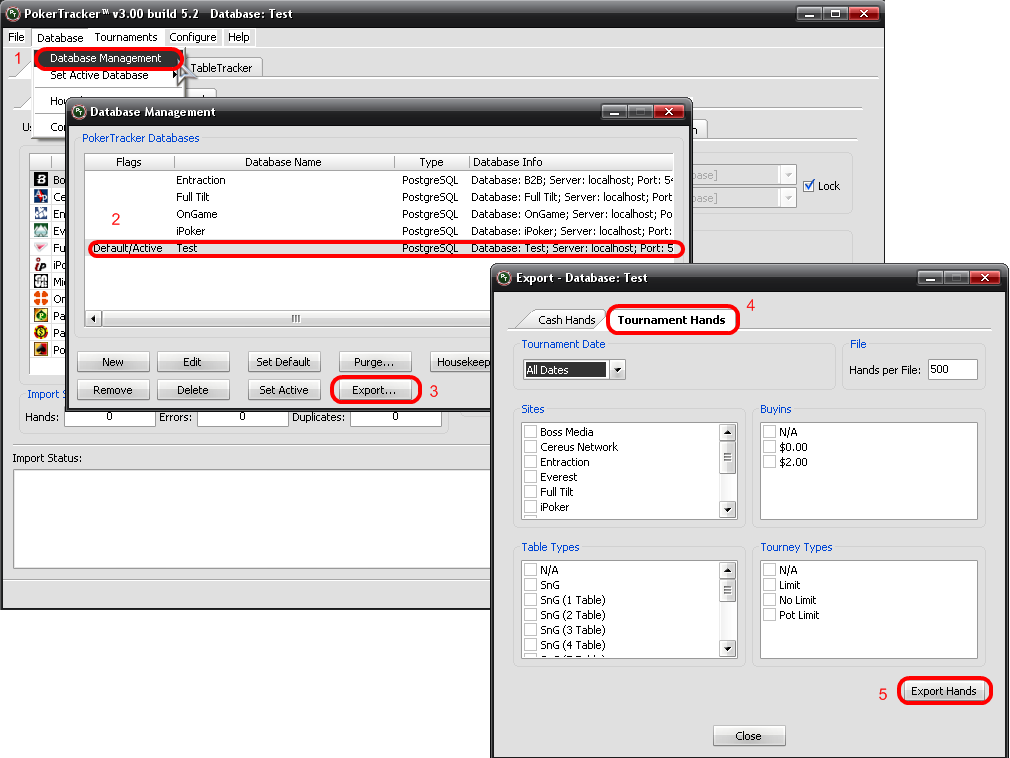Switch to the Tournament Hands tab

click(671, 320)
